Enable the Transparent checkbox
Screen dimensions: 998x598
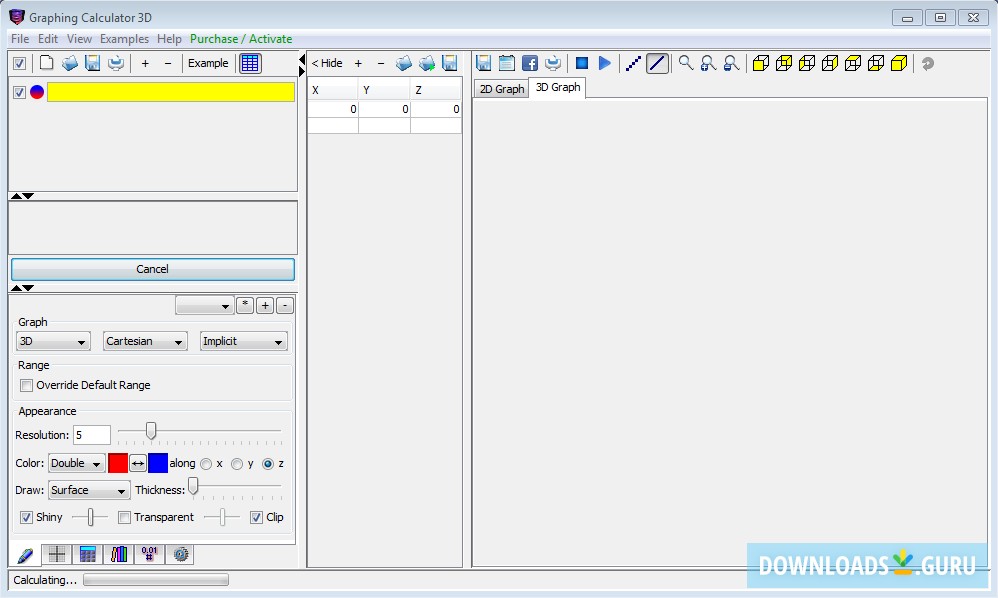(124, 517)
